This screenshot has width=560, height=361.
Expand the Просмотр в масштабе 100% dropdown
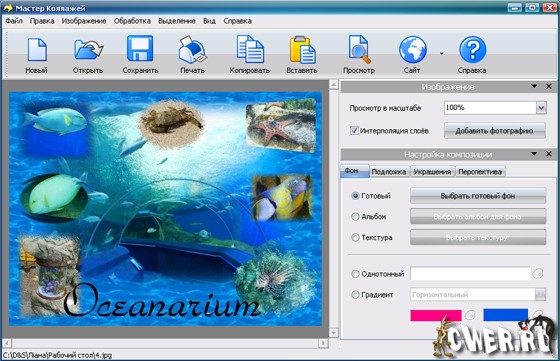point(541,107)
